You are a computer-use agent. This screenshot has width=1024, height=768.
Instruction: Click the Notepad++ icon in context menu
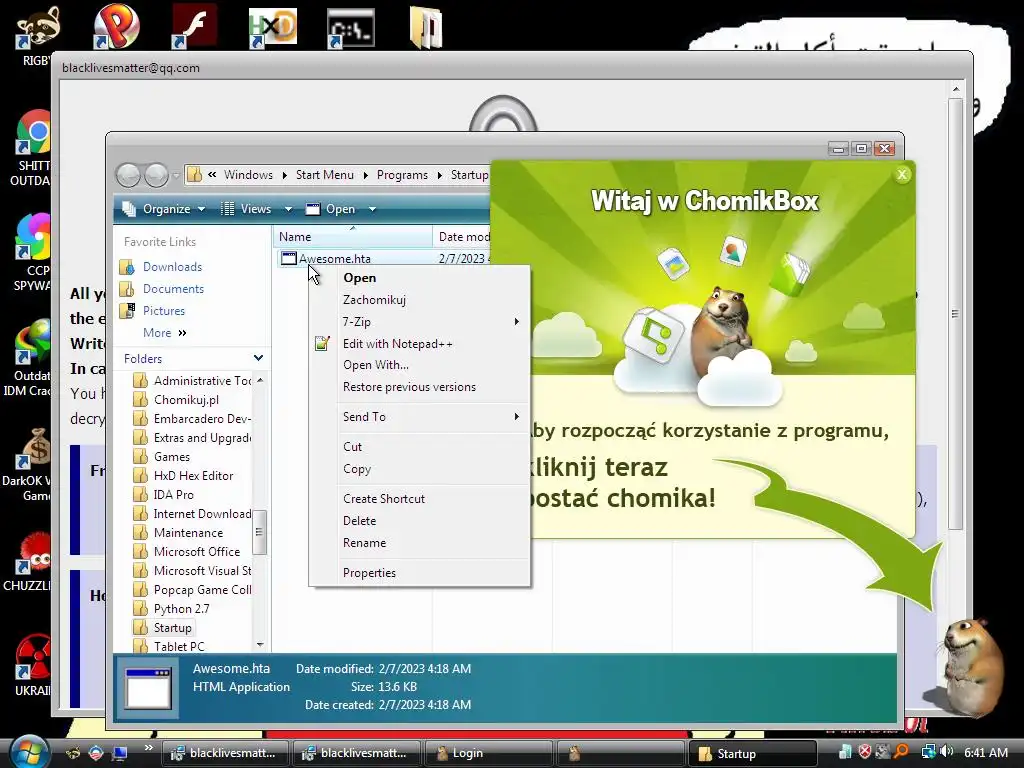322,344
